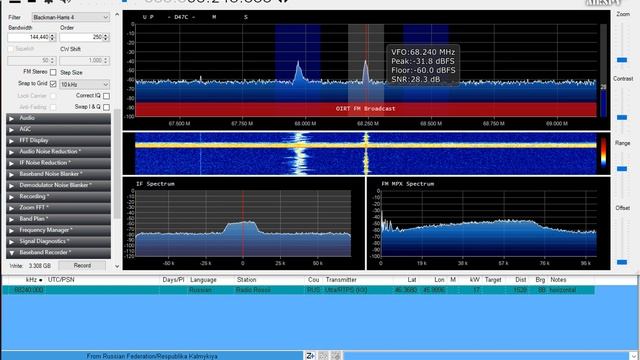The width and height of the screenshot is (640, 360).
Task: Open the bottom-right status bar dropdown
Action: pos(633,356)
